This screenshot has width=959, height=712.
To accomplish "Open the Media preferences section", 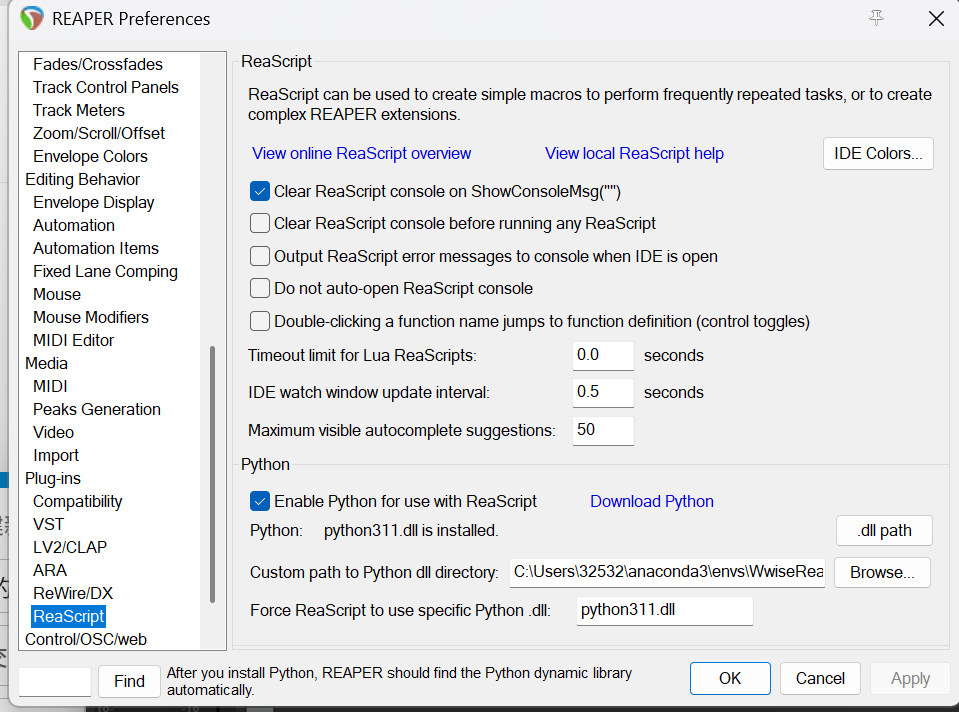I will (x=46, y=363).
